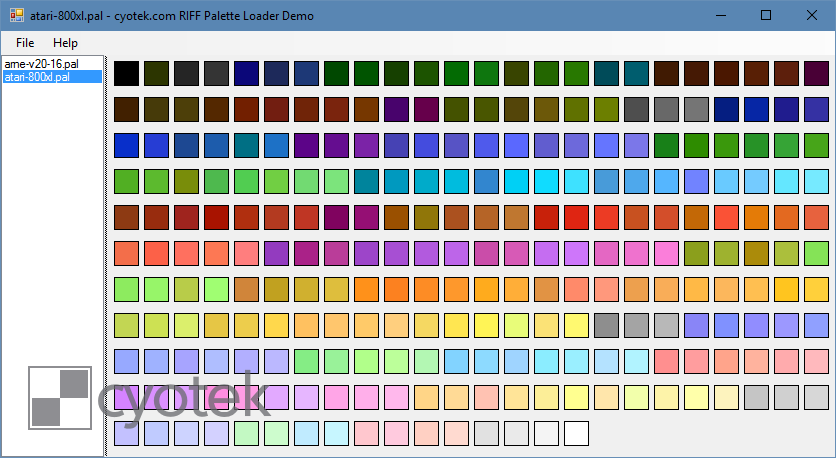
Task: Select ame-v20-16.pal in the palette list
Action: pos(42,64)
